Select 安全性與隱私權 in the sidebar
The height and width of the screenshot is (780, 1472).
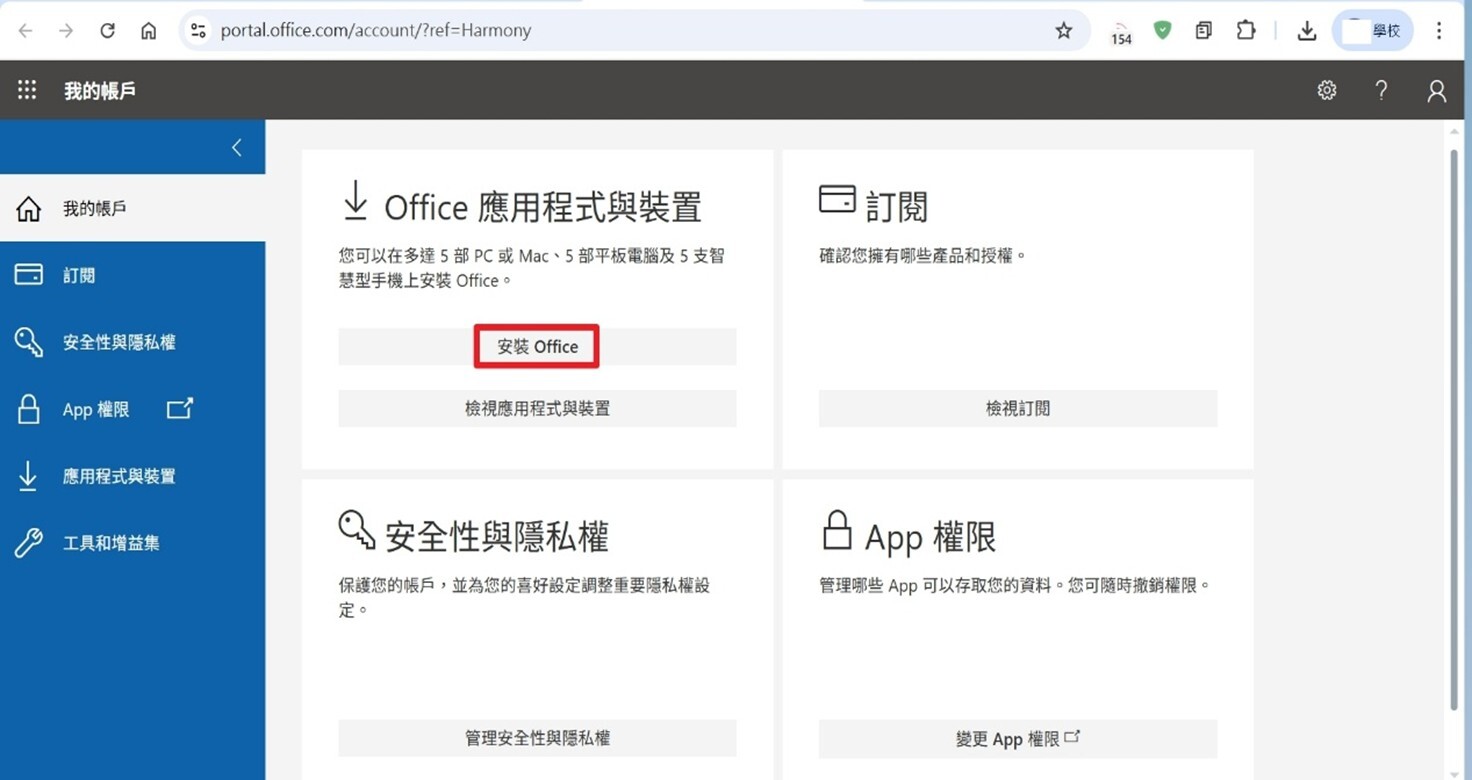point(119,342)
